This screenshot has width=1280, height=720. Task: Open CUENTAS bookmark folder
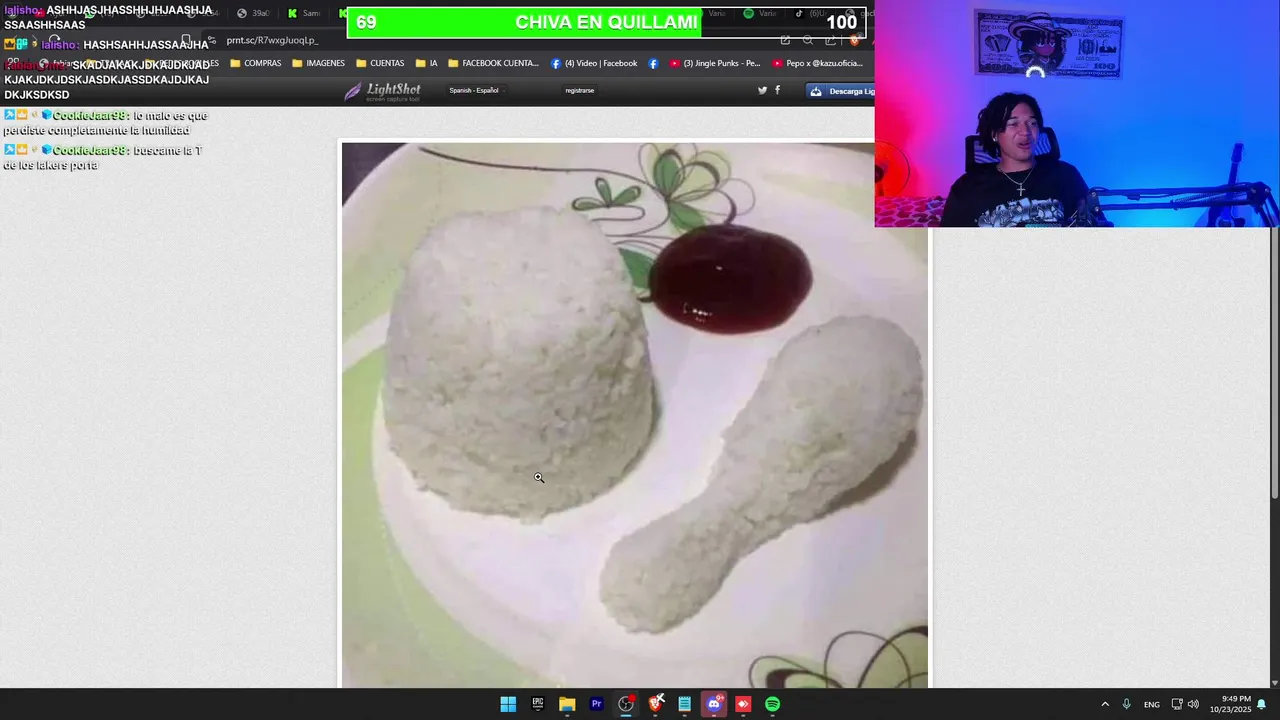[x=381, y=63]
